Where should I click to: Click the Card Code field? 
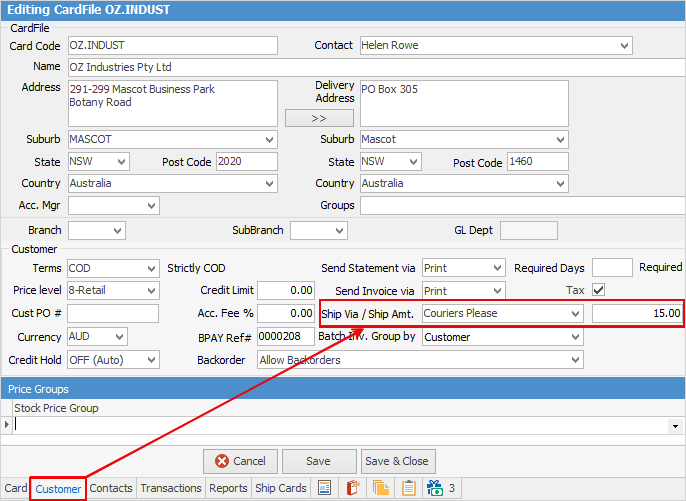point(173,46)
